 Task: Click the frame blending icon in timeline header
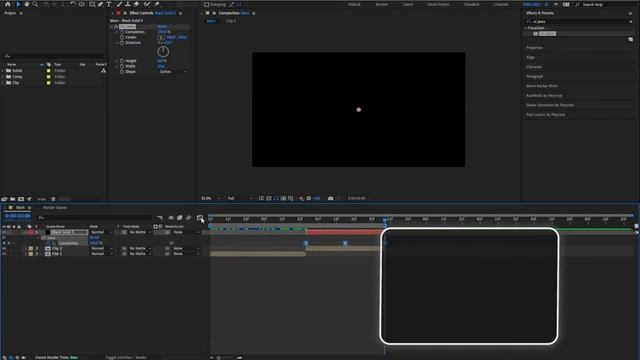pyautogui.click(x=180, y=218)
